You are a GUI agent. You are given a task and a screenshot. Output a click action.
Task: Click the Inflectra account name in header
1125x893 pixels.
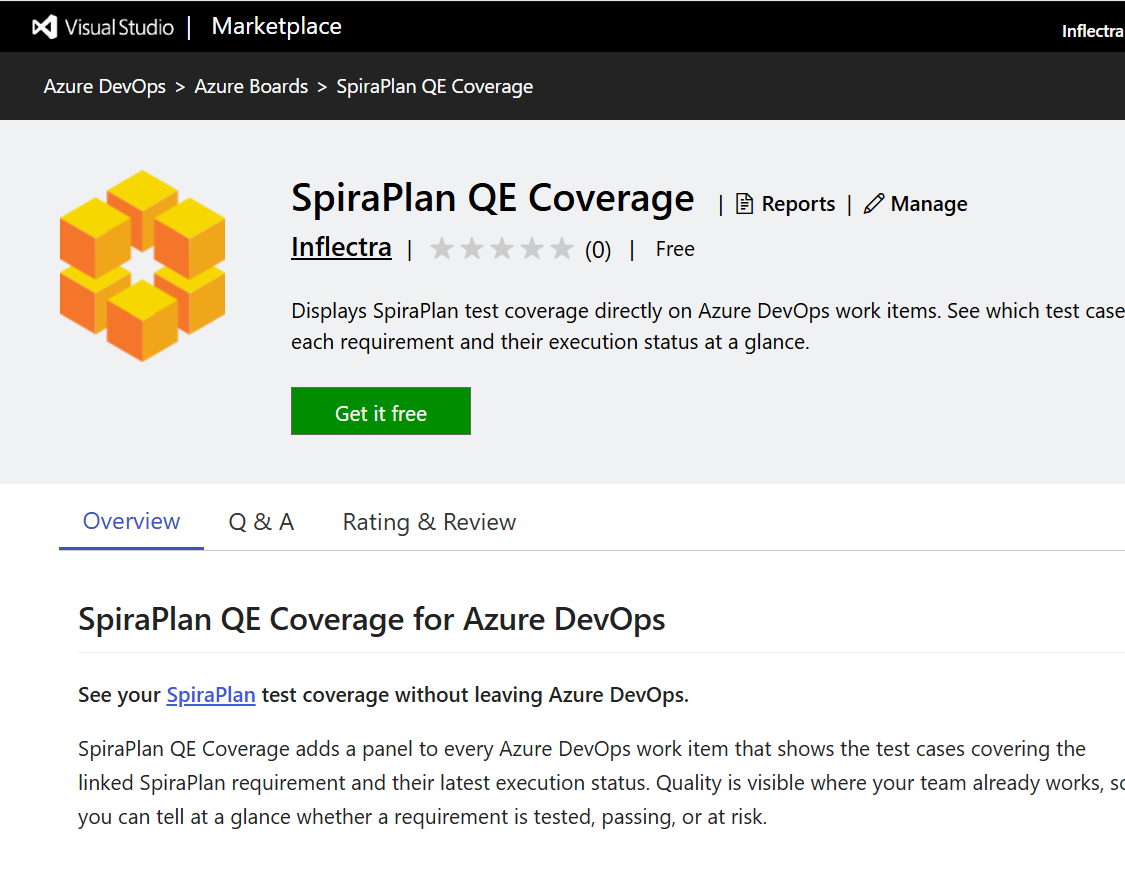point(1093,32)
